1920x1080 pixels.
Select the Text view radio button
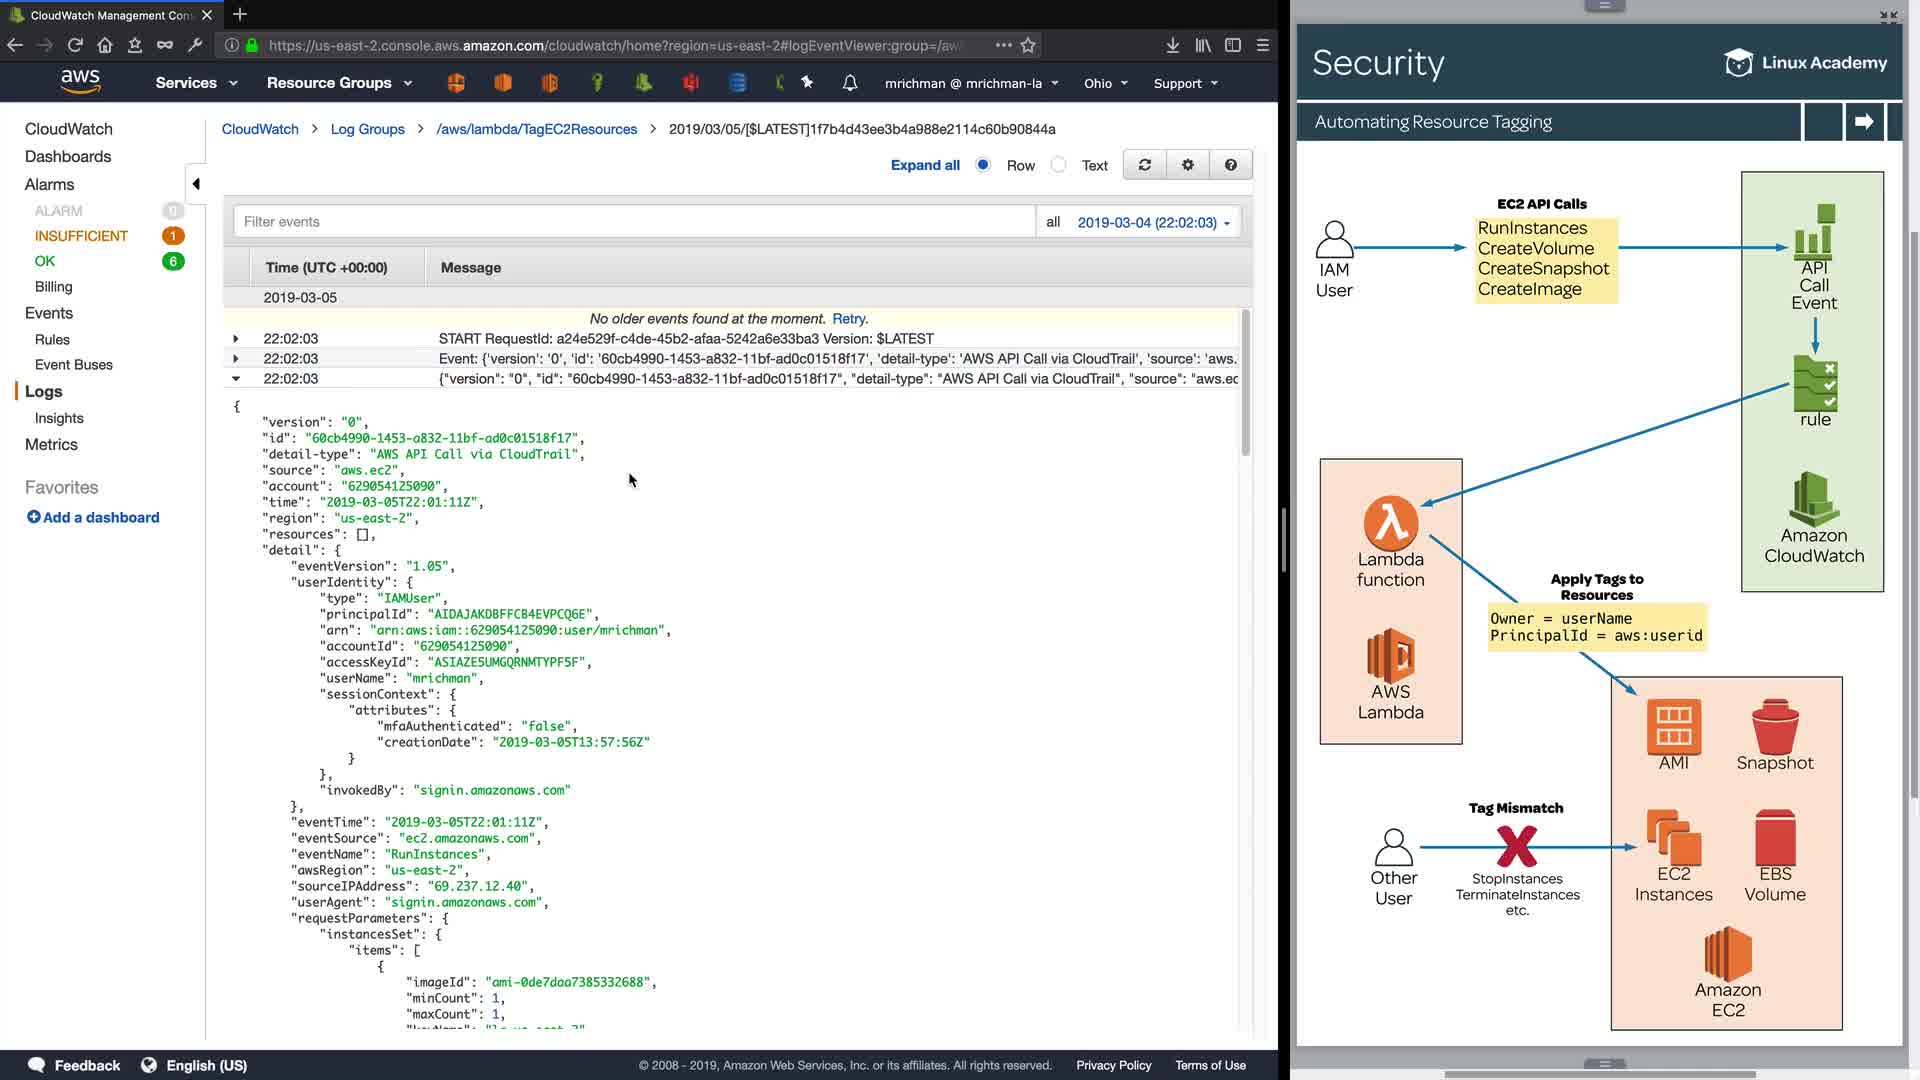[x=1058, y=165]
